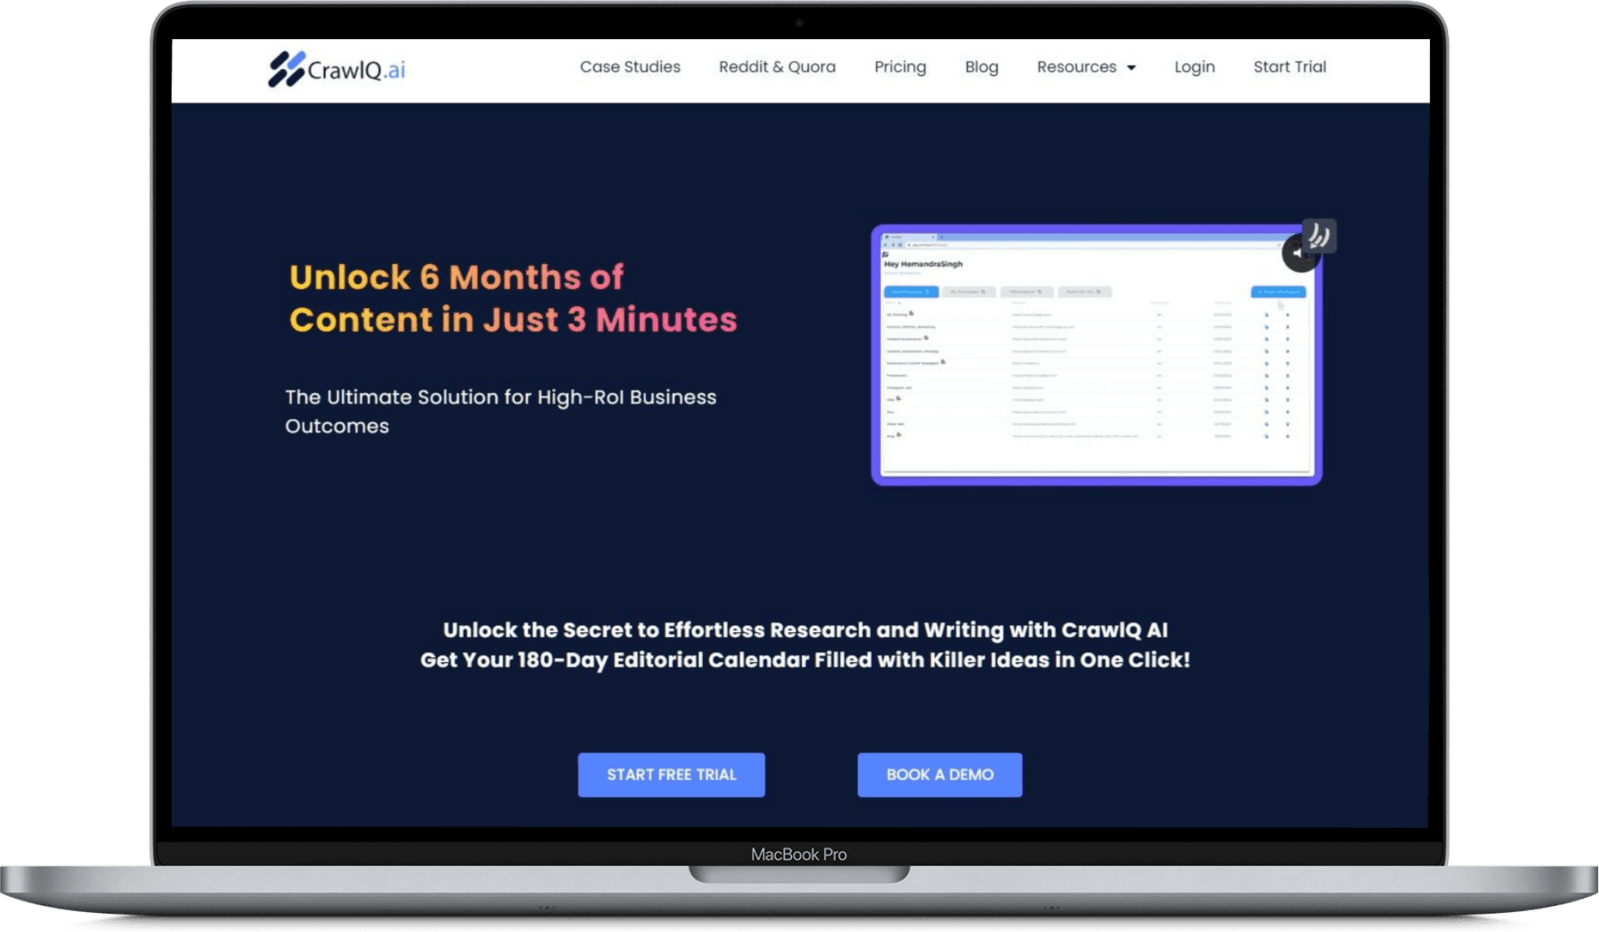This screenshot has width=1599, height=932.
Task: Select headline "Unlock 6 Months of Content"
Action: (513, 298)
